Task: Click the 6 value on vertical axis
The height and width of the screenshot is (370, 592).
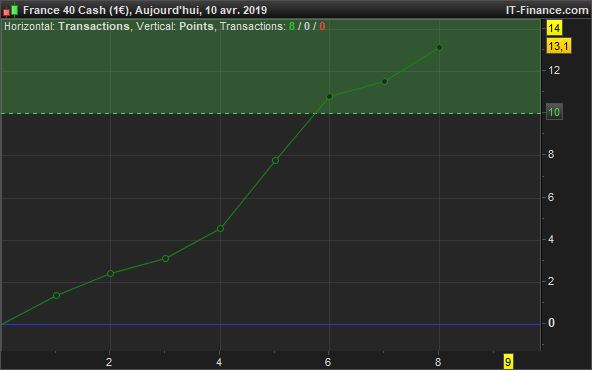Action: pos(551,197)
